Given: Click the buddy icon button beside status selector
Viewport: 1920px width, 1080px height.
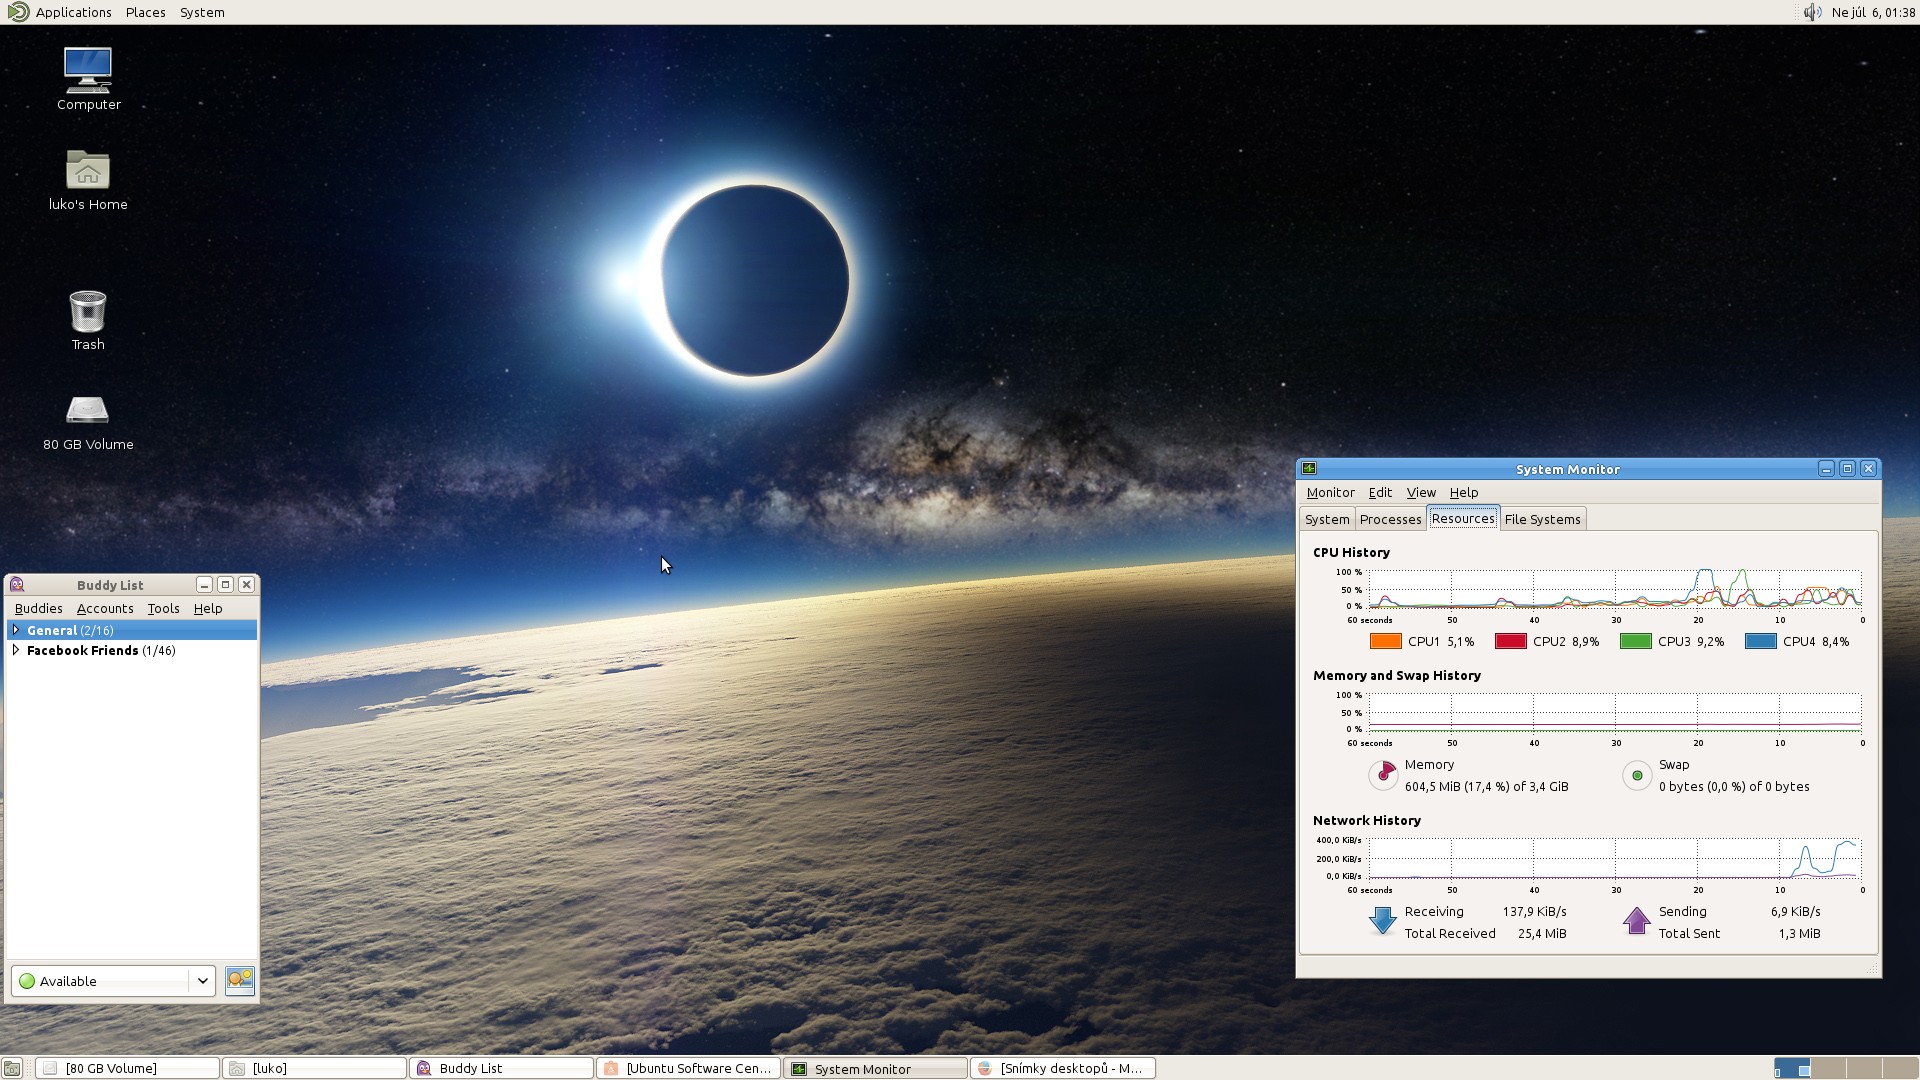Looking at the screenshot, I should tap(240, 980).
